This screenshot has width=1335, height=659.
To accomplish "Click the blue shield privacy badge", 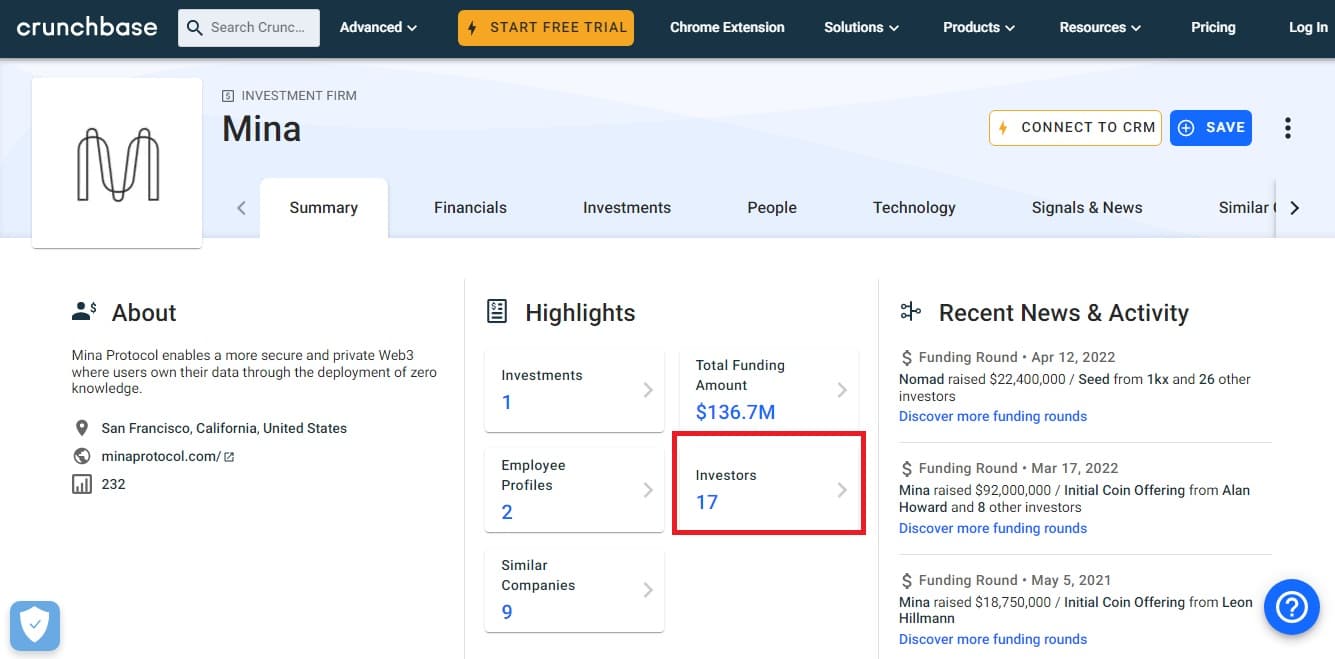I will 35,626.
